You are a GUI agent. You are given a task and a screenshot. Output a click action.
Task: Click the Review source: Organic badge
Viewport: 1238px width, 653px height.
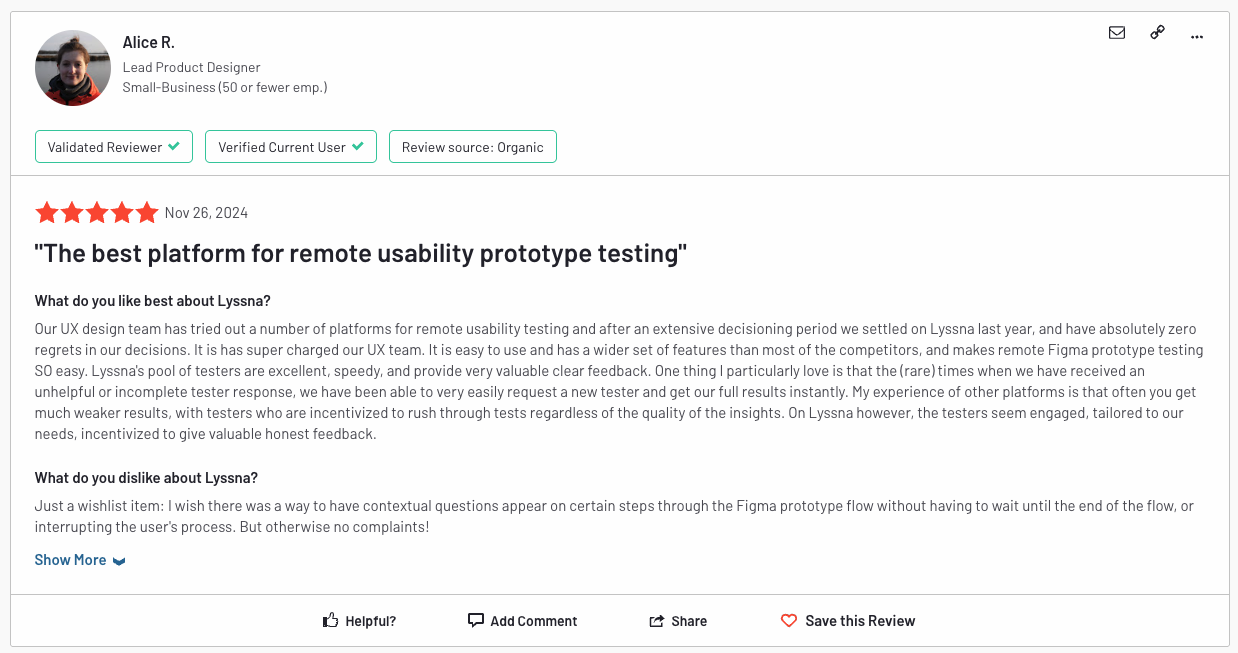[x=472, y=147]
